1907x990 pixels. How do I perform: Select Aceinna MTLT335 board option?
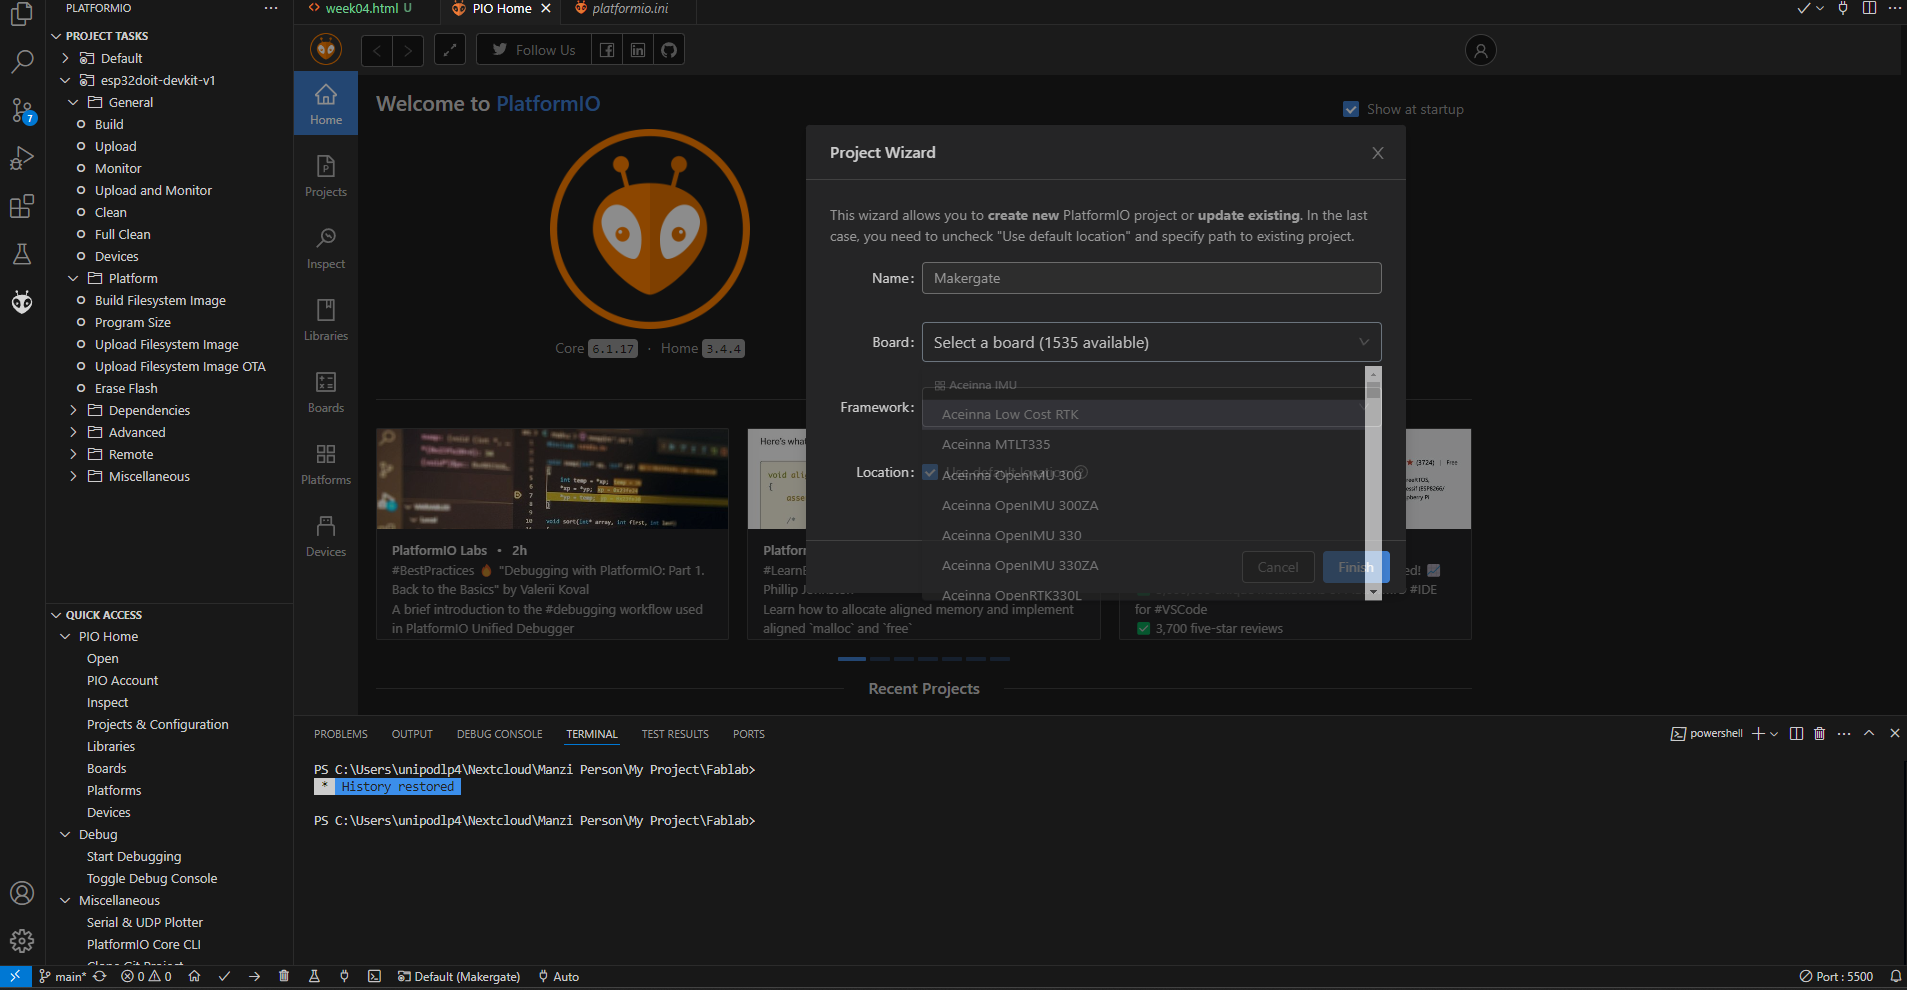tap(1143, 444)
